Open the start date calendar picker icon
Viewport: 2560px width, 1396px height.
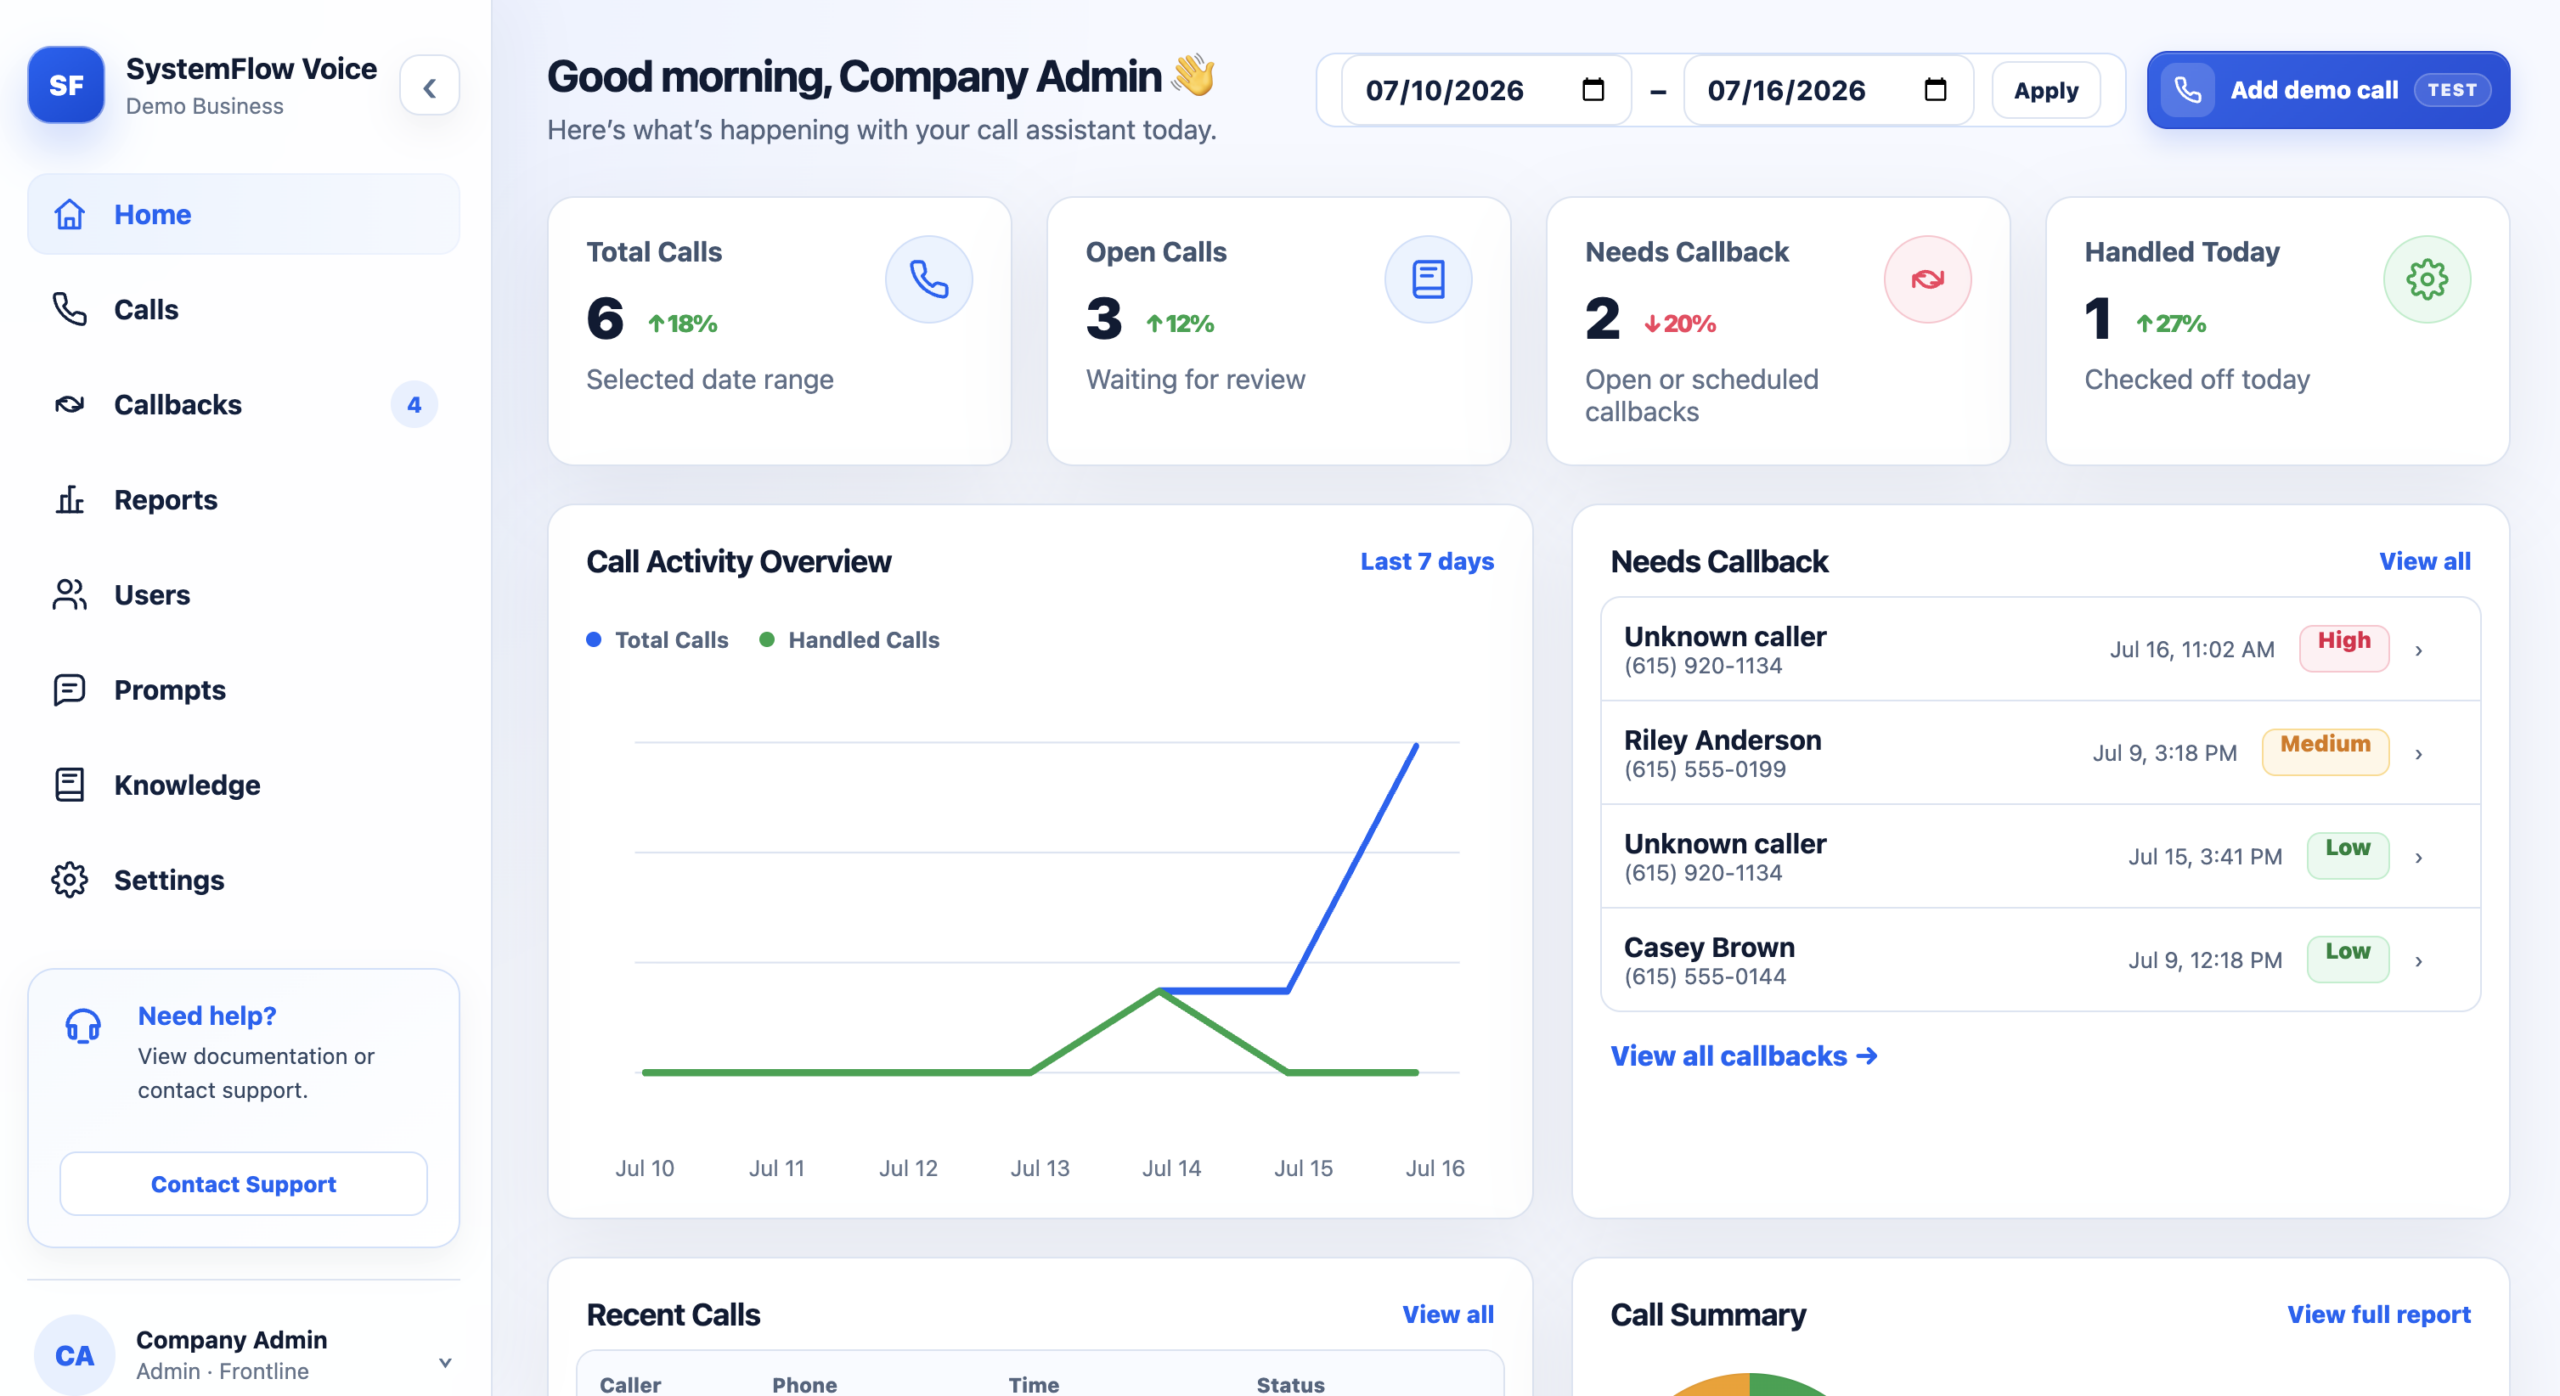pos(1593,90)
